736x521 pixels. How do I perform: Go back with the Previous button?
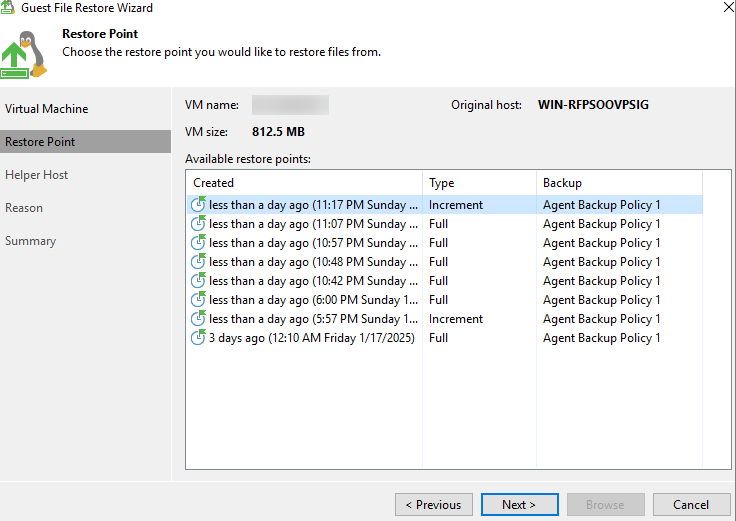click(x=434, y=505)
